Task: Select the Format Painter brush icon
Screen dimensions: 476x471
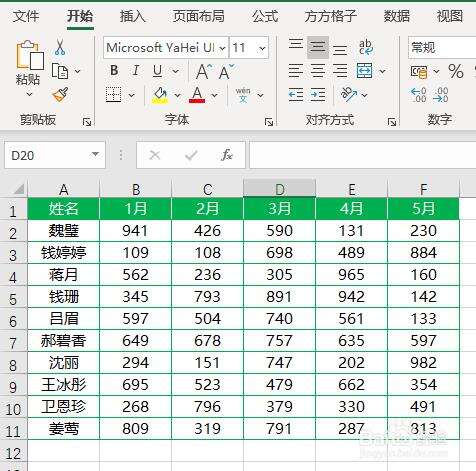Action: click(x=61, y=95)
